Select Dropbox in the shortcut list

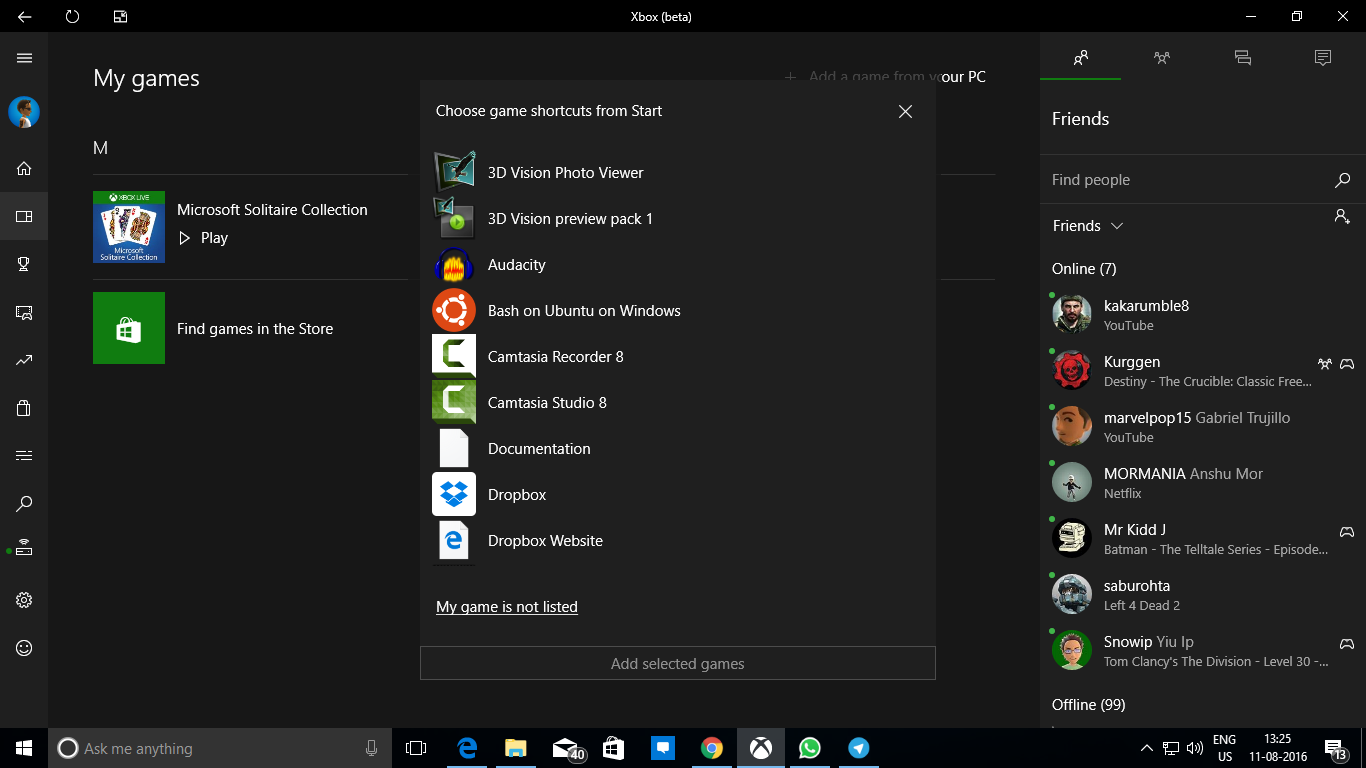point(678,494)
